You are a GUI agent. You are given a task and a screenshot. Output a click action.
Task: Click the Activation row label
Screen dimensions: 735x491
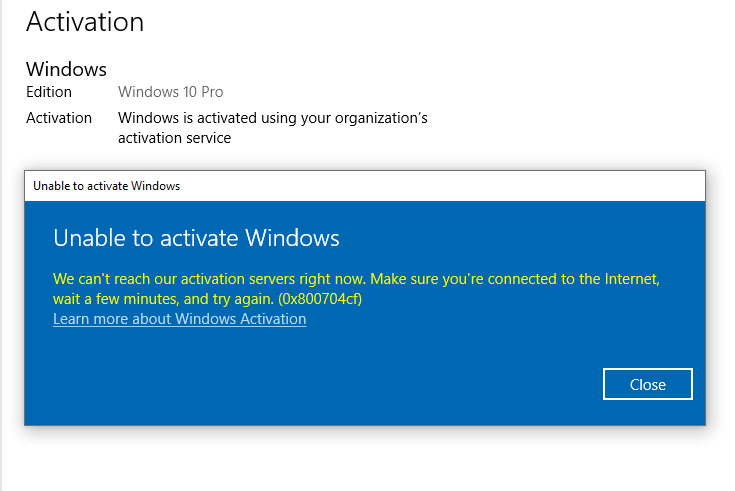tap(59, 118)
